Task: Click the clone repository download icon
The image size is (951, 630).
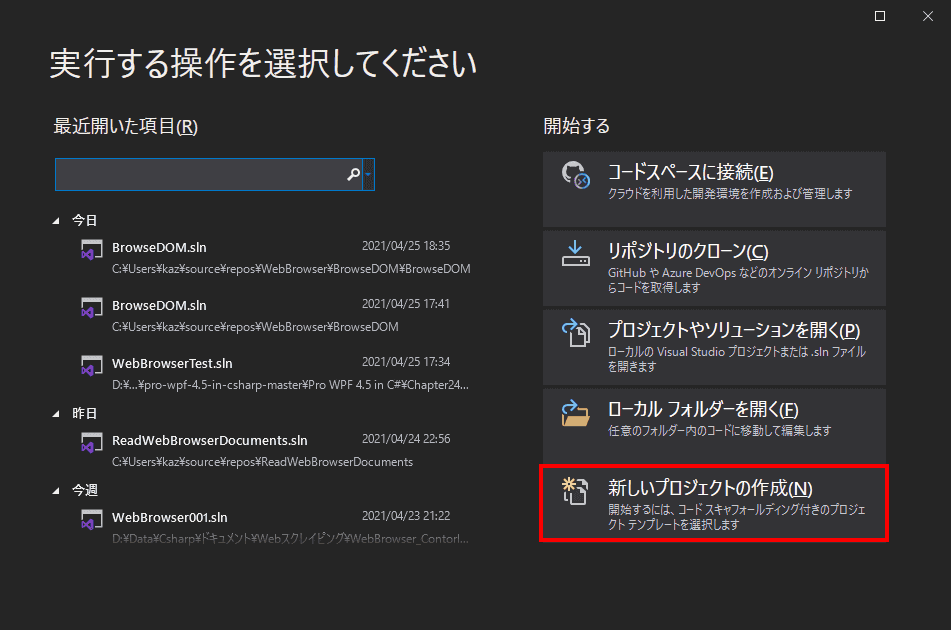Action: (x=575, y=254)
